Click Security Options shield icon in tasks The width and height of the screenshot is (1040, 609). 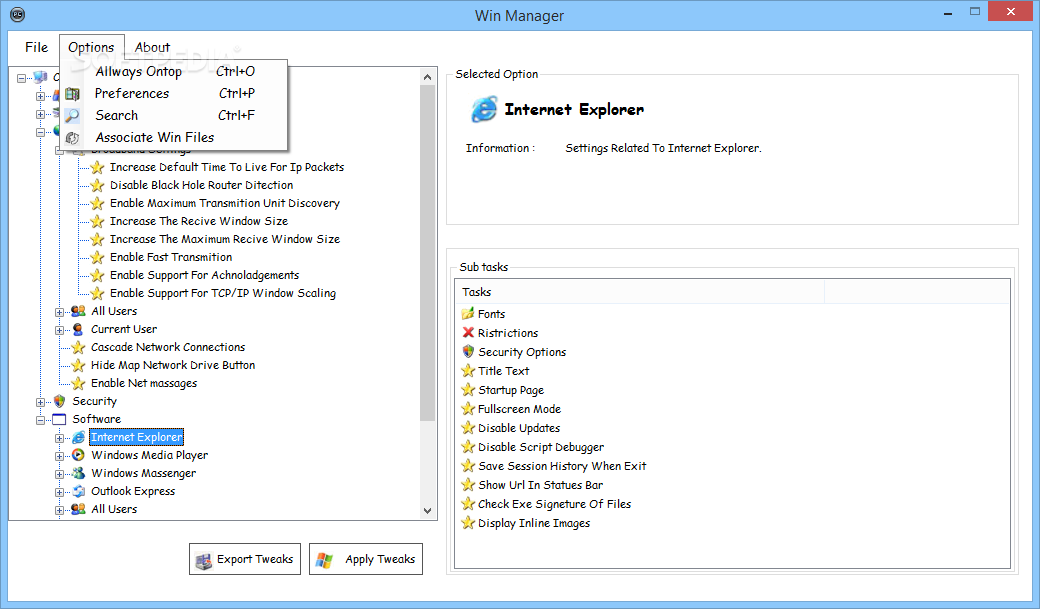468,351
